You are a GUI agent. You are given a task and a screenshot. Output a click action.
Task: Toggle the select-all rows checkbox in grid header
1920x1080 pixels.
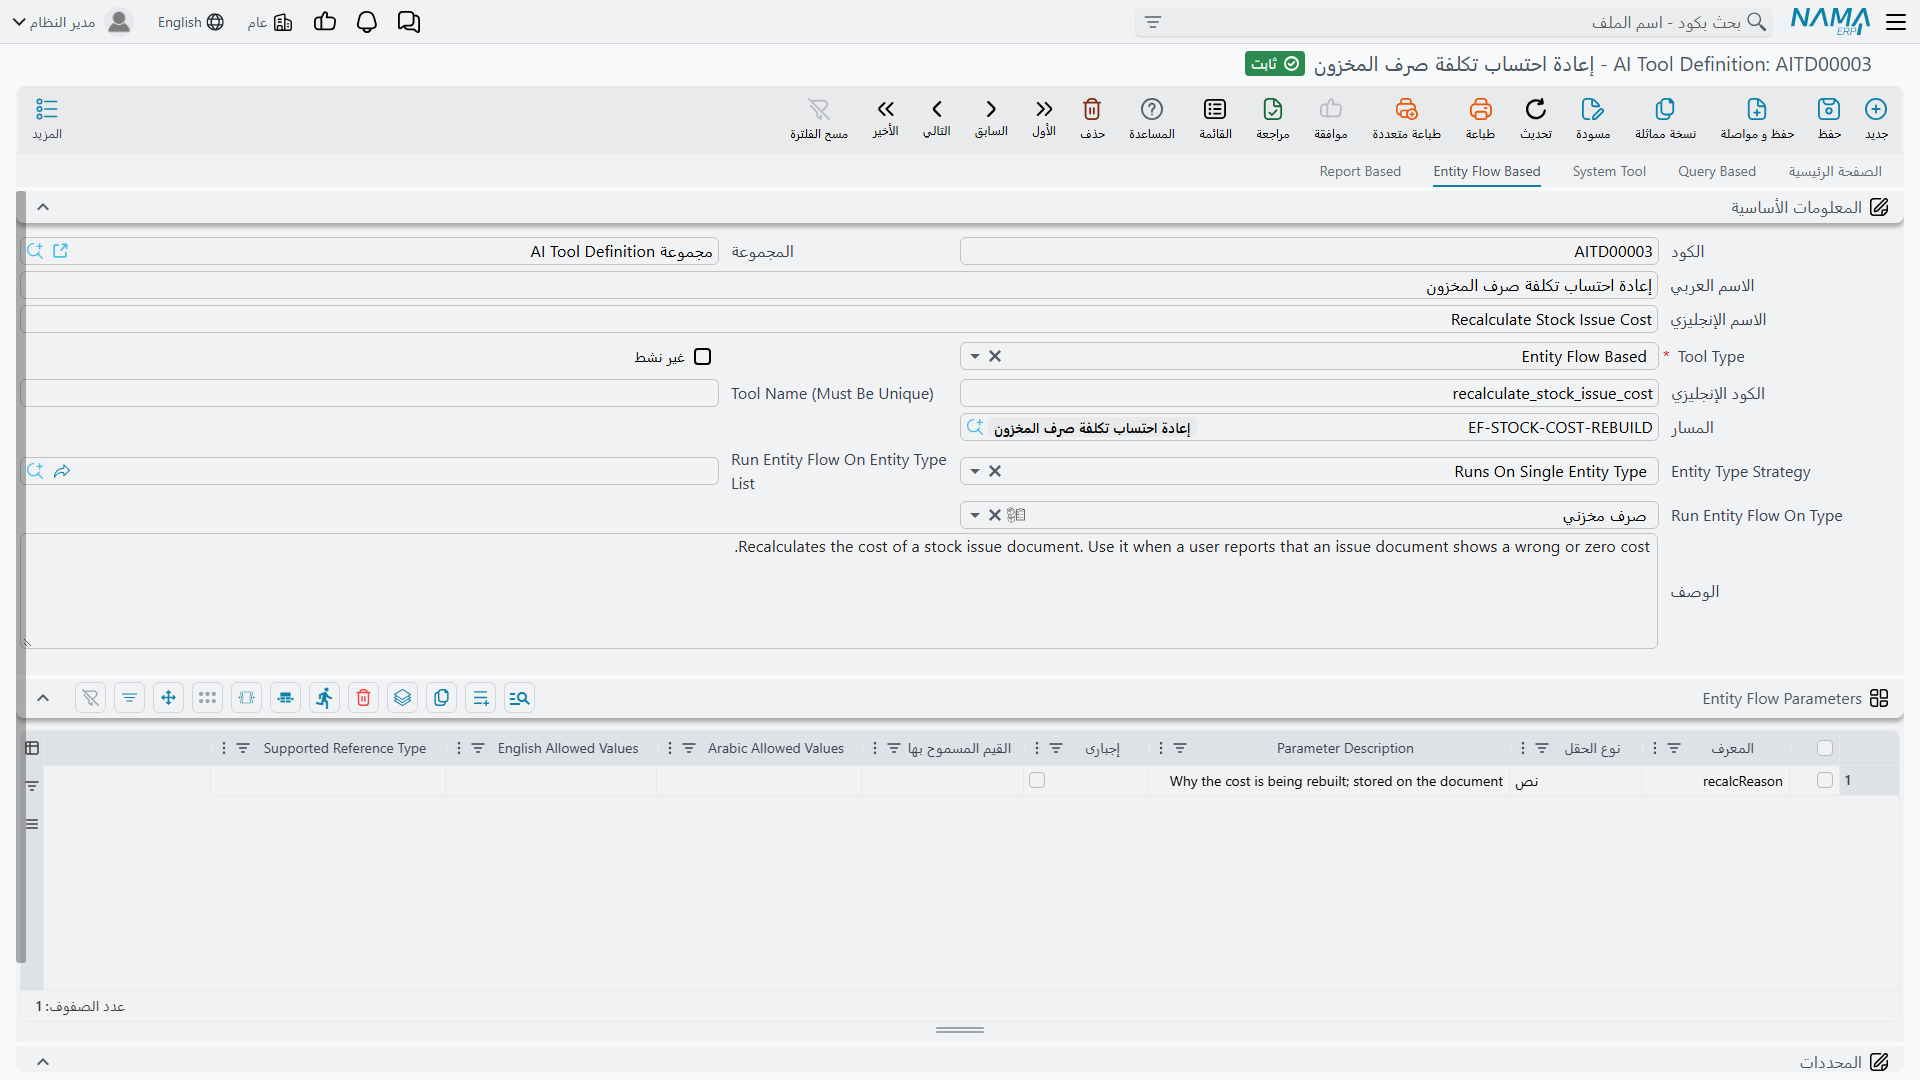[1825, 748]
